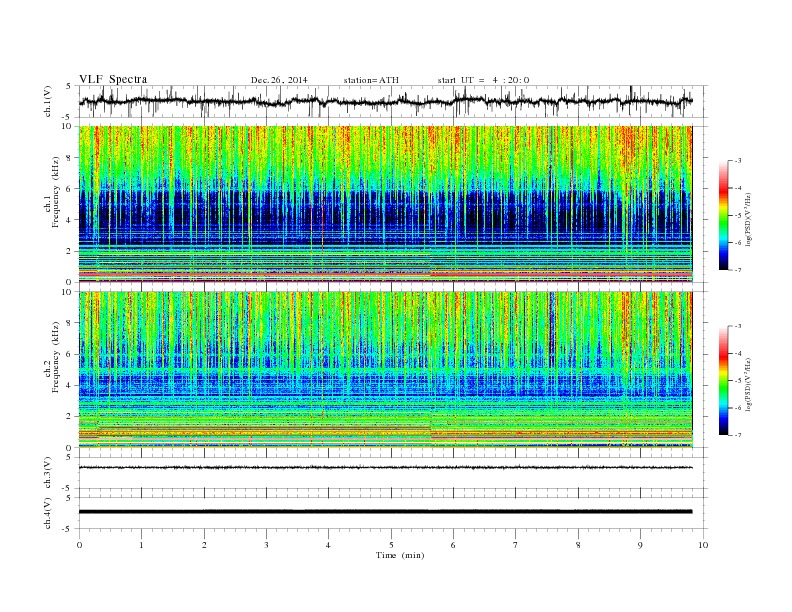This screenshot has width=792, height=612.
Task: Click the "VLF Spectra" plot title
Action: pos(113,79)
